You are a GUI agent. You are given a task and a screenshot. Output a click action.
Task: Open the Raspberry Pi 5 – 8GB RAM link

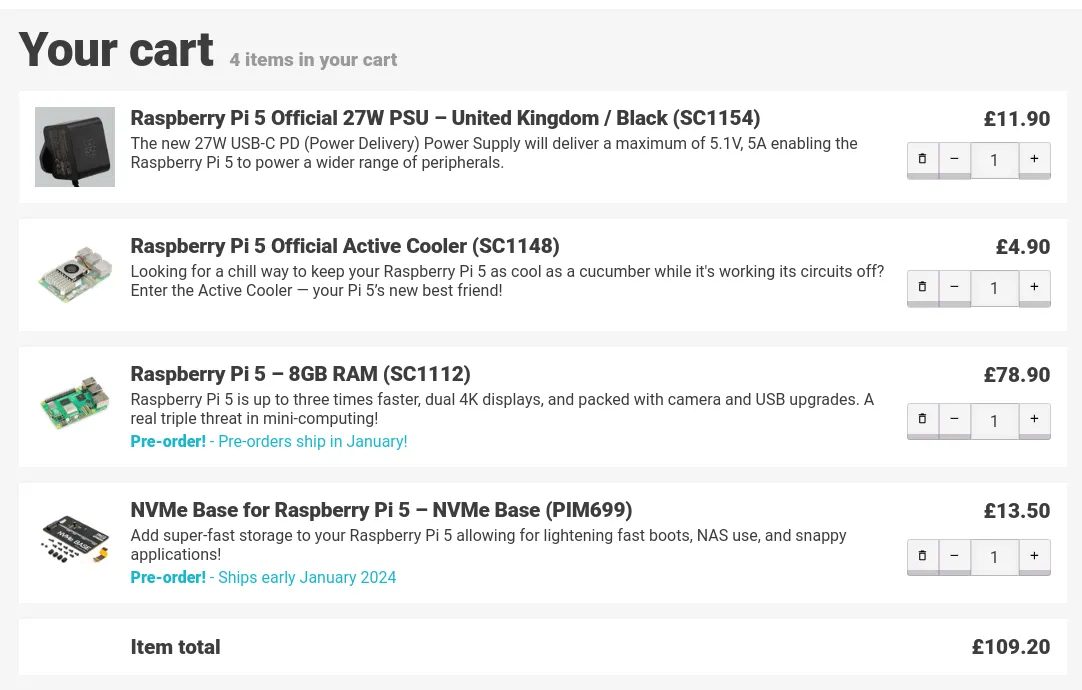(300, 374)
